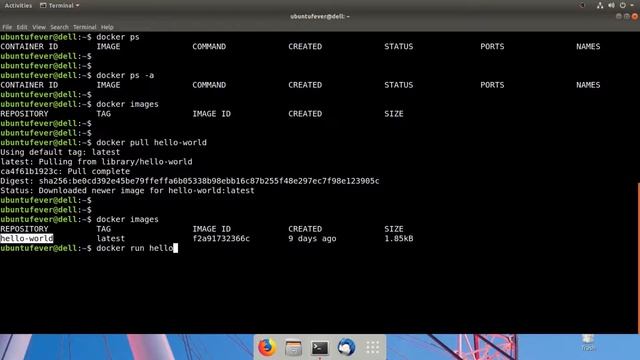The height and width of the screenshot is (360, 640).
Task: Open the Terminal app menu in top bar
Action: [60, 5]
